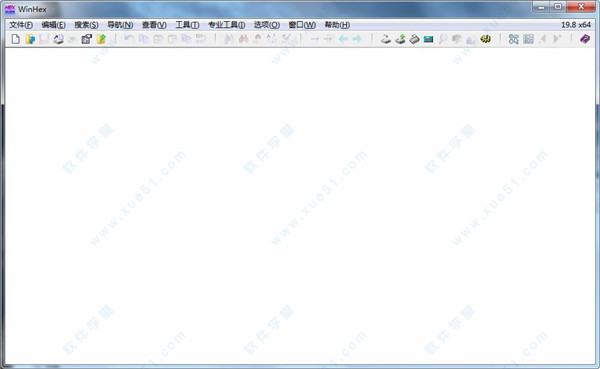Click the greyed-out left triangle position icon
This screenshot has height=369, width=600.
pyautogui.click(x=543, y=39)
